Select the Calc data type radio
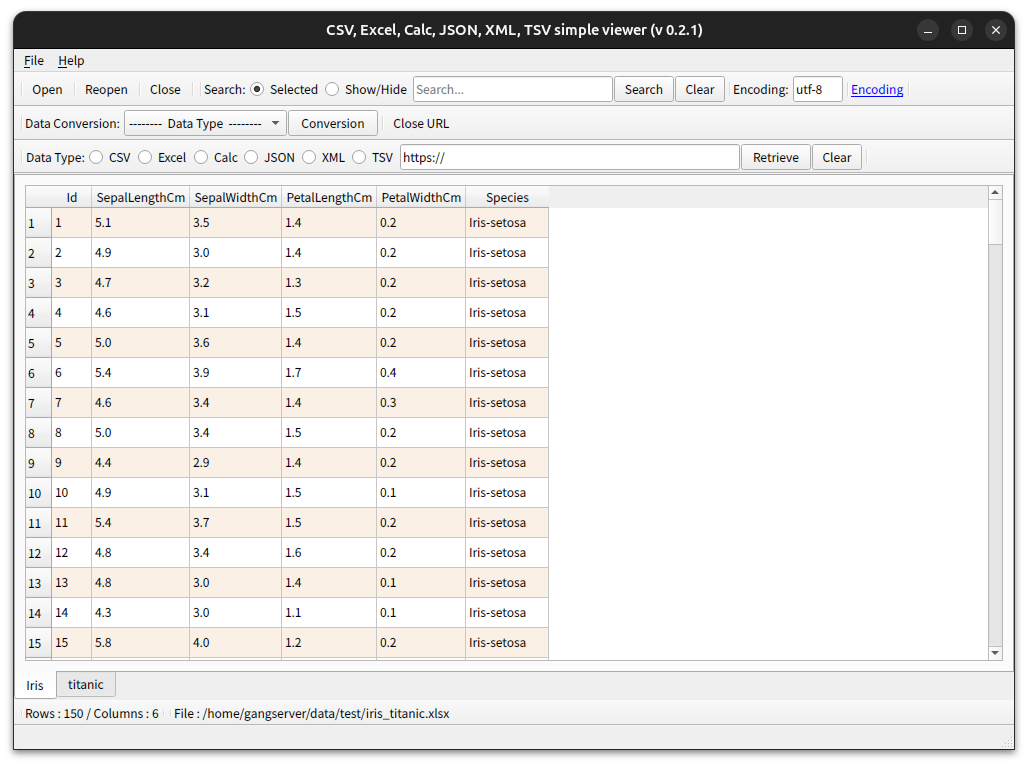The width and height of the screenshot is (1028, 766). (x=201, y=157)
